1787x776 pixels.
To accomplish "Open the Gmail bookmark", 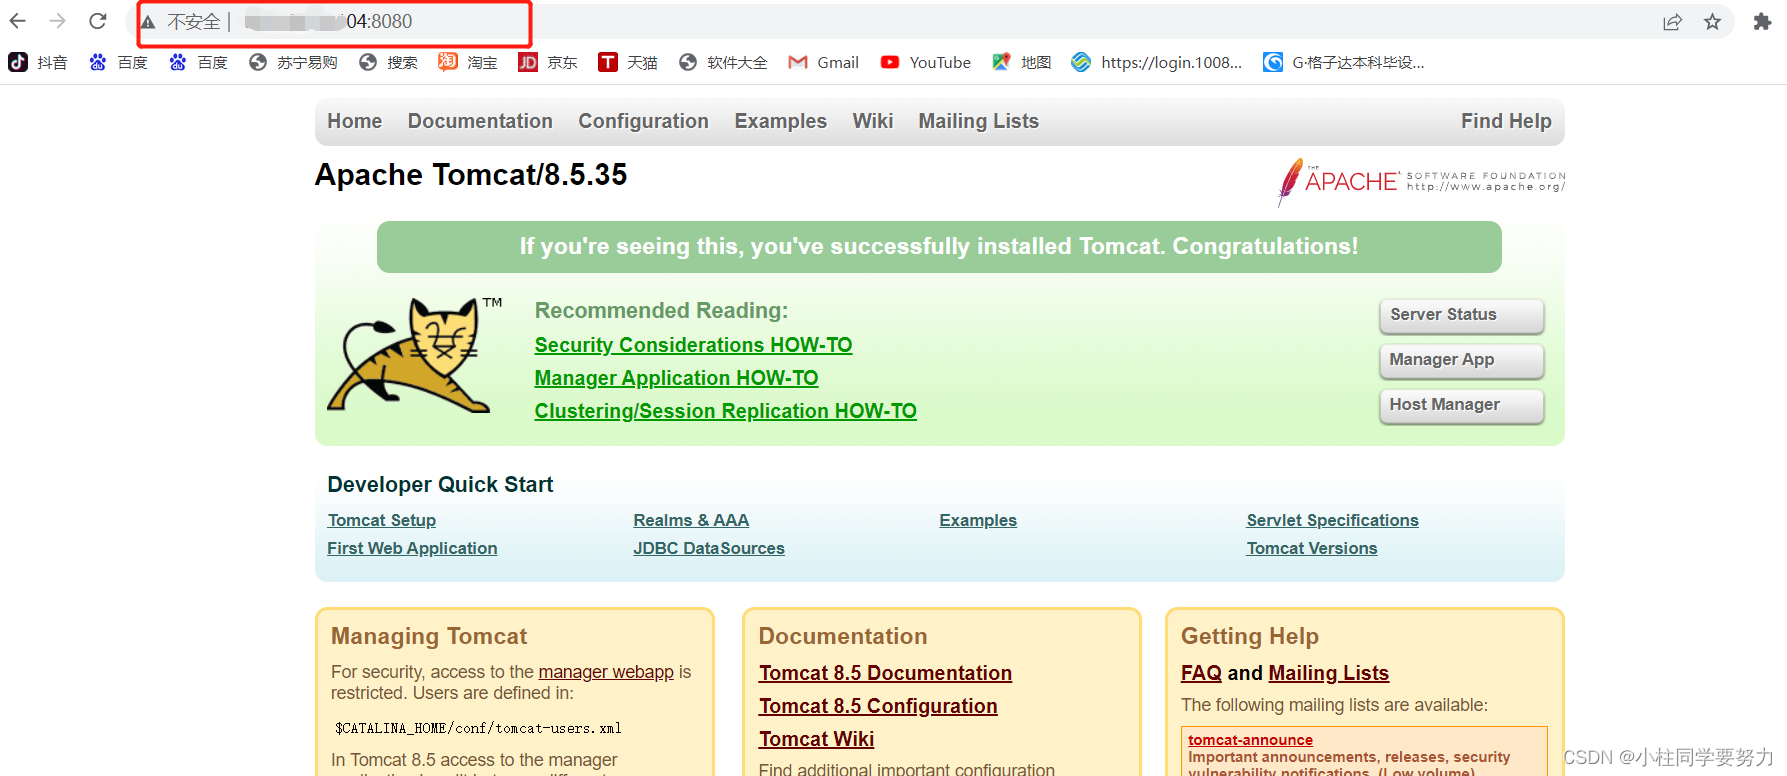I will (x=824, y=62).
